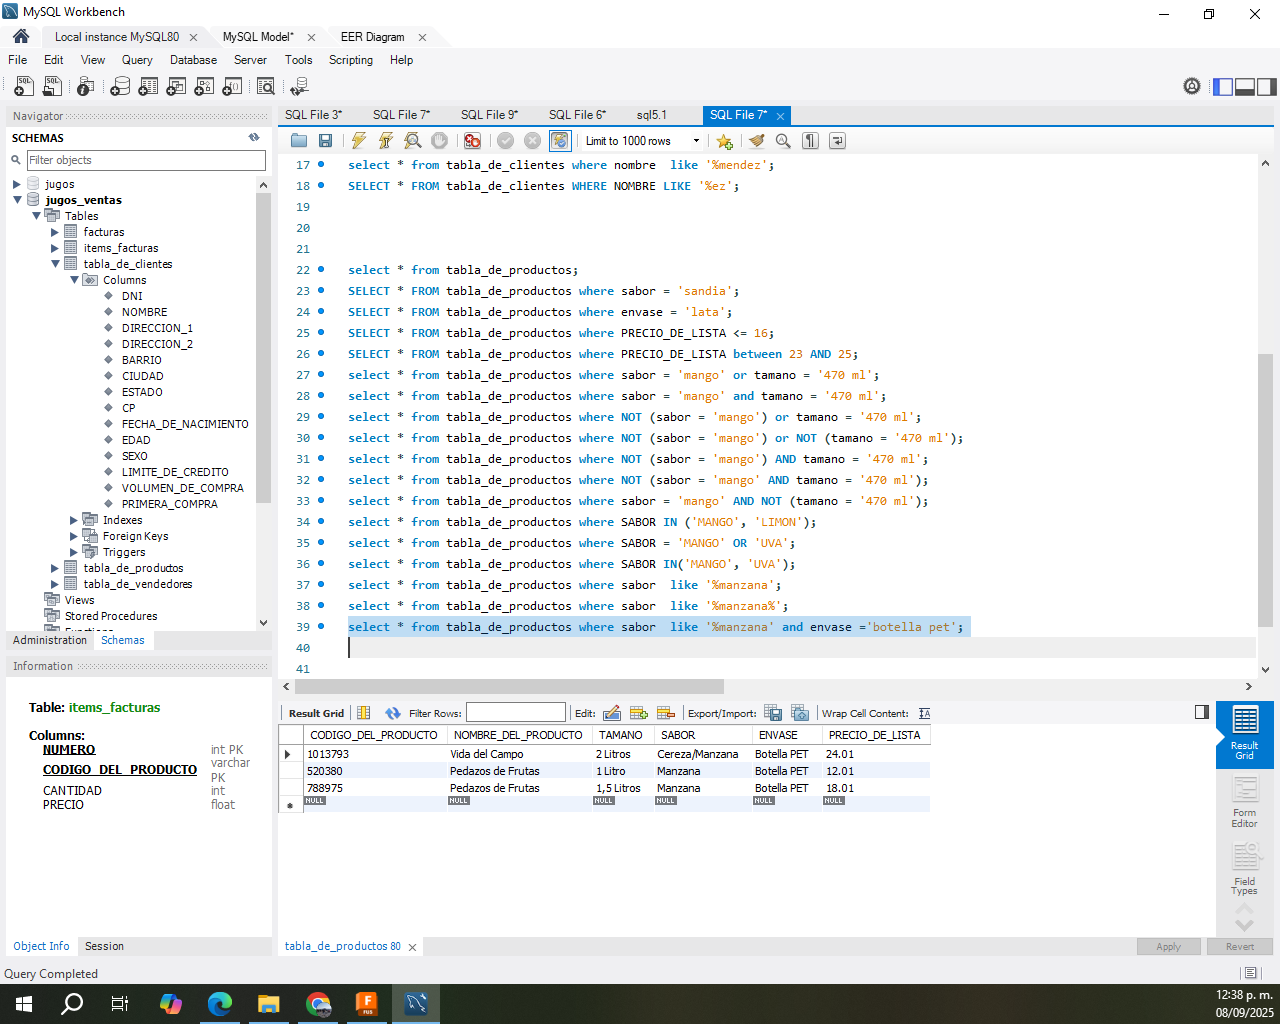Toggle autocommit mode
1280x1024 pixels.
click(560, 141)
